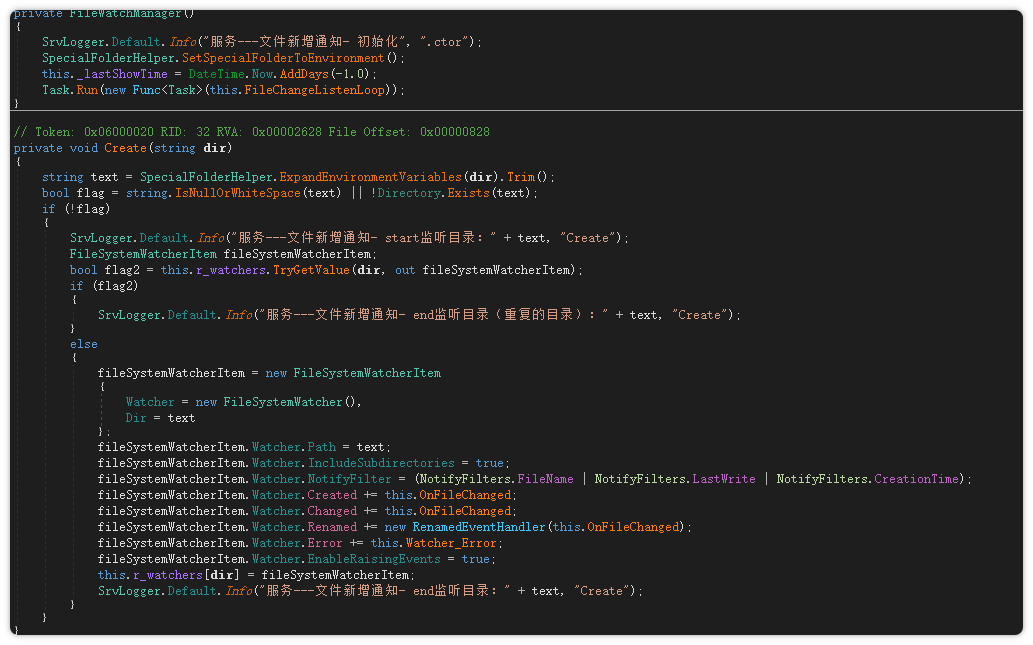Click the _lastShowTime field reference
Image resolution: width=1033 pixels, height=645 pixels.
click(114, 74)
